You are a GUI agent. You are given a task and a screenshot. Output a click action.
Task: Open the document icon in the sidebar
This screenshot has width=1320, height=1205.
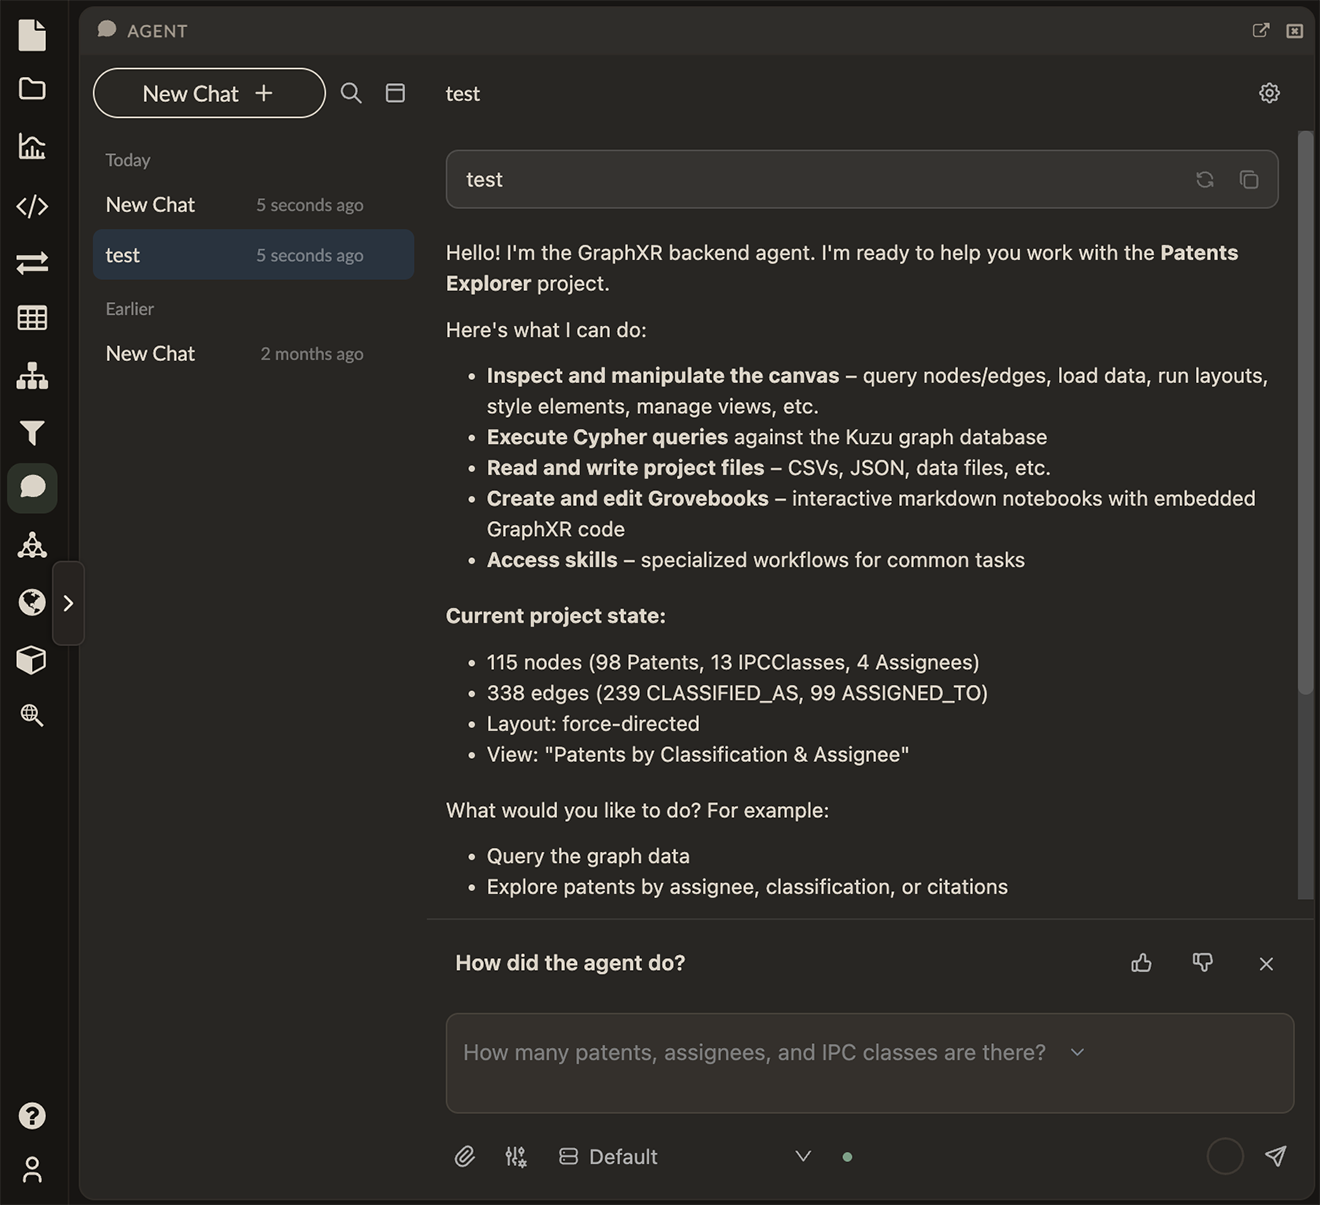point(32,35)
